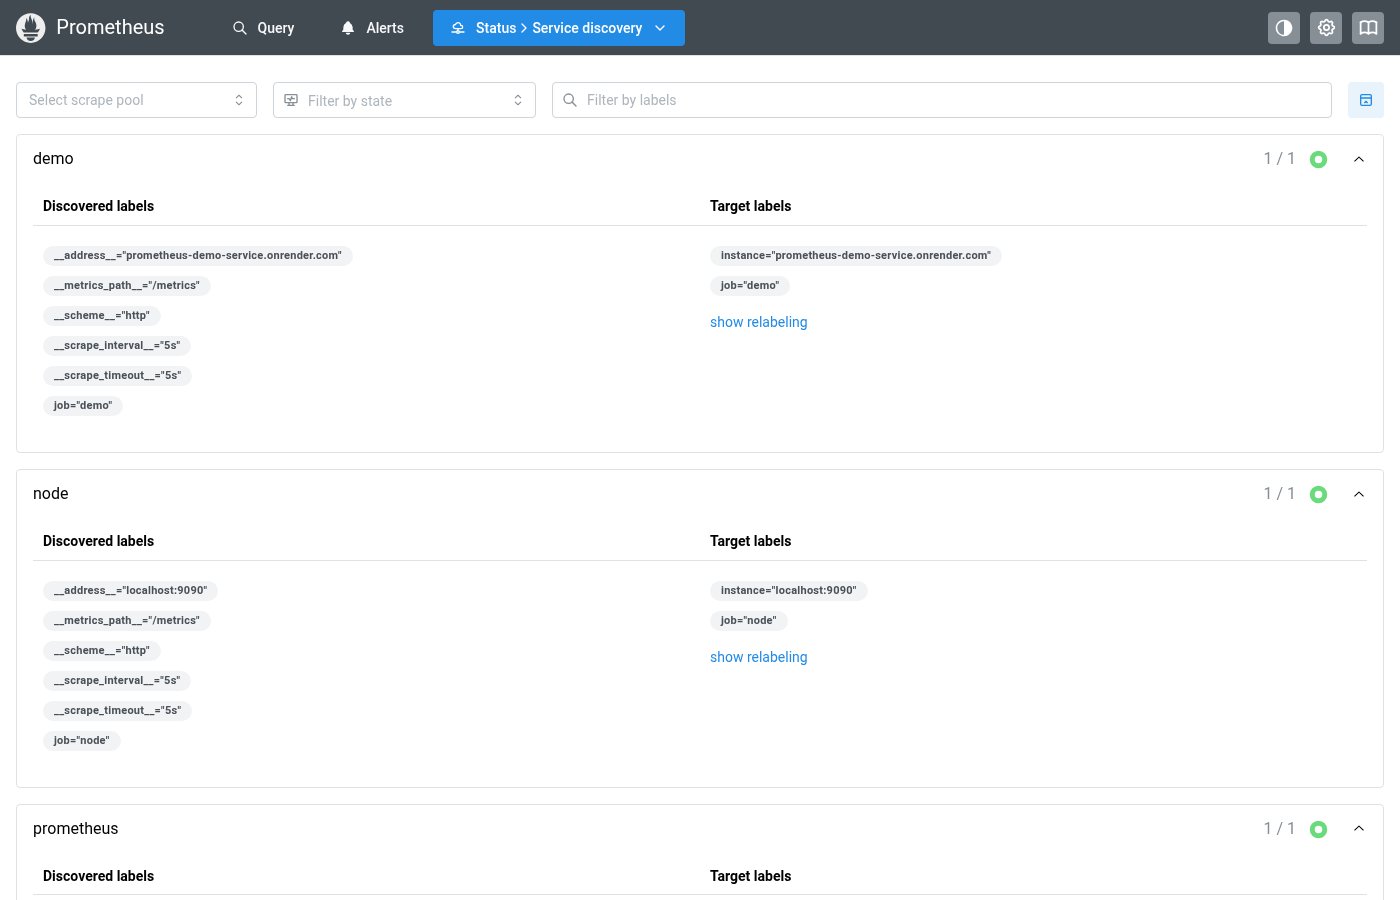Viewport: 1400px width, 900px height.
Task: Show relabeling for the node target
Action: [758, 657]
